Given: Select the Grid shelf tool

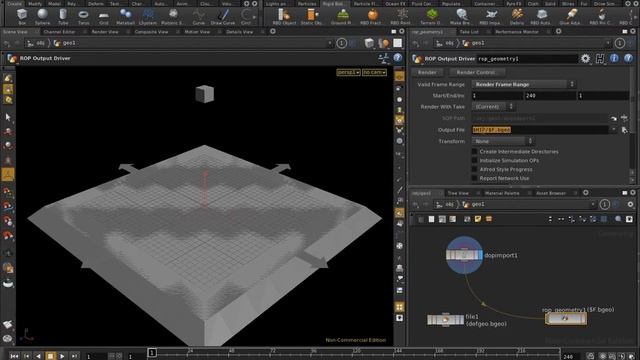Looking at the screenshot, I should click(104, 16).
